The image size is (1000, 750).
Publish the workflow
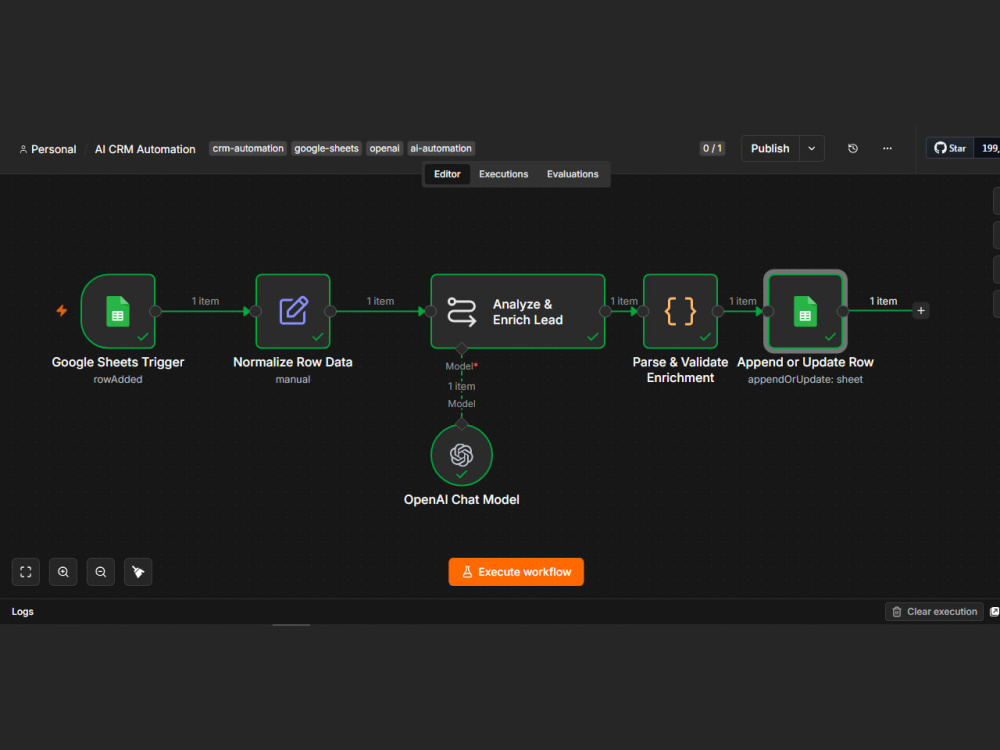tap(770, 149)
